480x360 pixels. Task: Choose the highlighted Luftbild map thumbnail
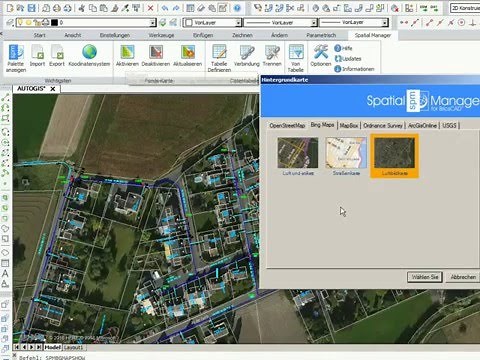tap(394, 156)
